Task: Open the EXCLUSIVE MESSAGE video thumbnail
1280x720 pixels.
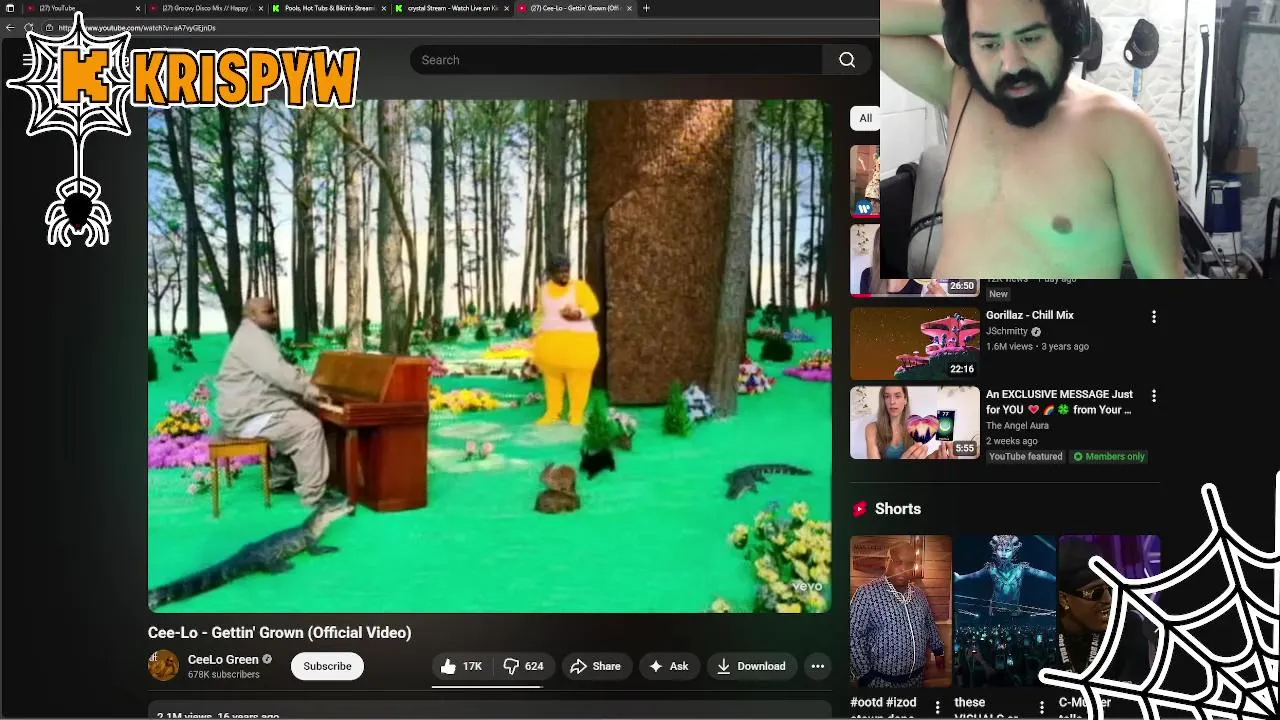Action: pos(915,423)
